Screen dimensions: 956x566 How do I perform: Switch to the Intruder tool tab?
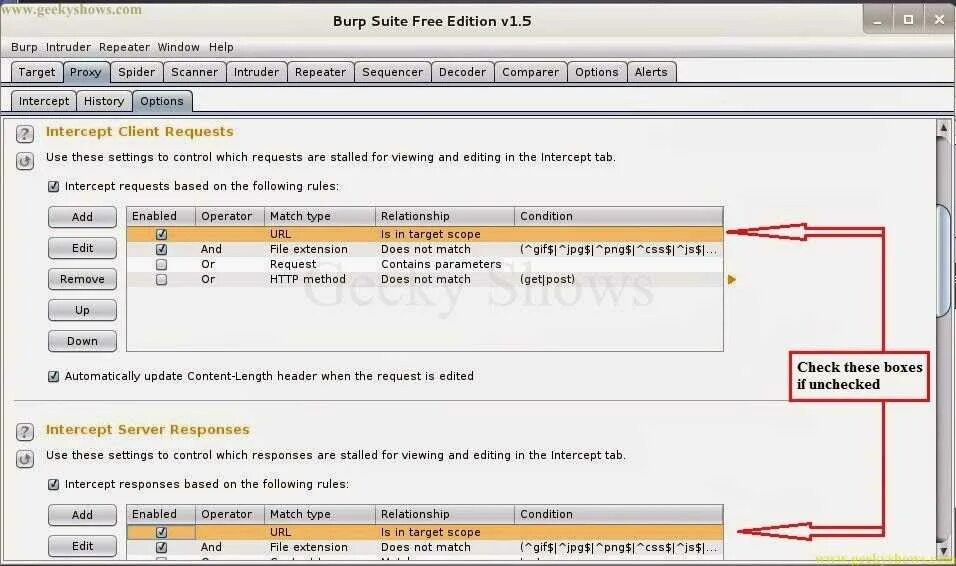[256, 72]
